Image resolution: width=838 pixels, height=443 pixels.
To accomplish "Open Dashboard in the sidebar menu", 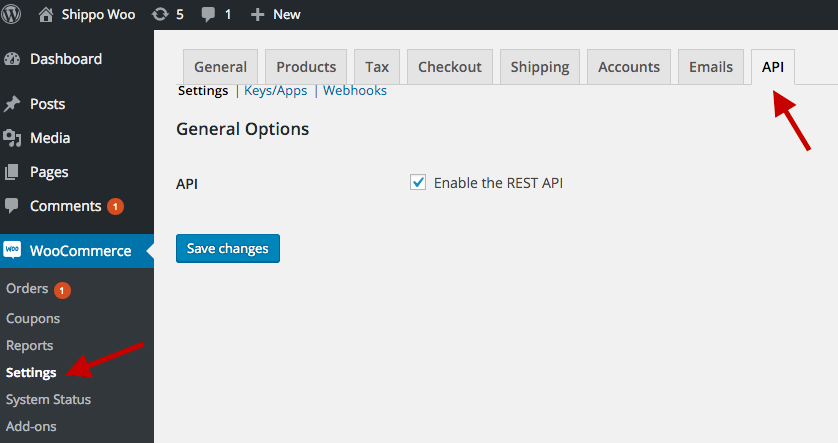I will click(x=66, y=59).
